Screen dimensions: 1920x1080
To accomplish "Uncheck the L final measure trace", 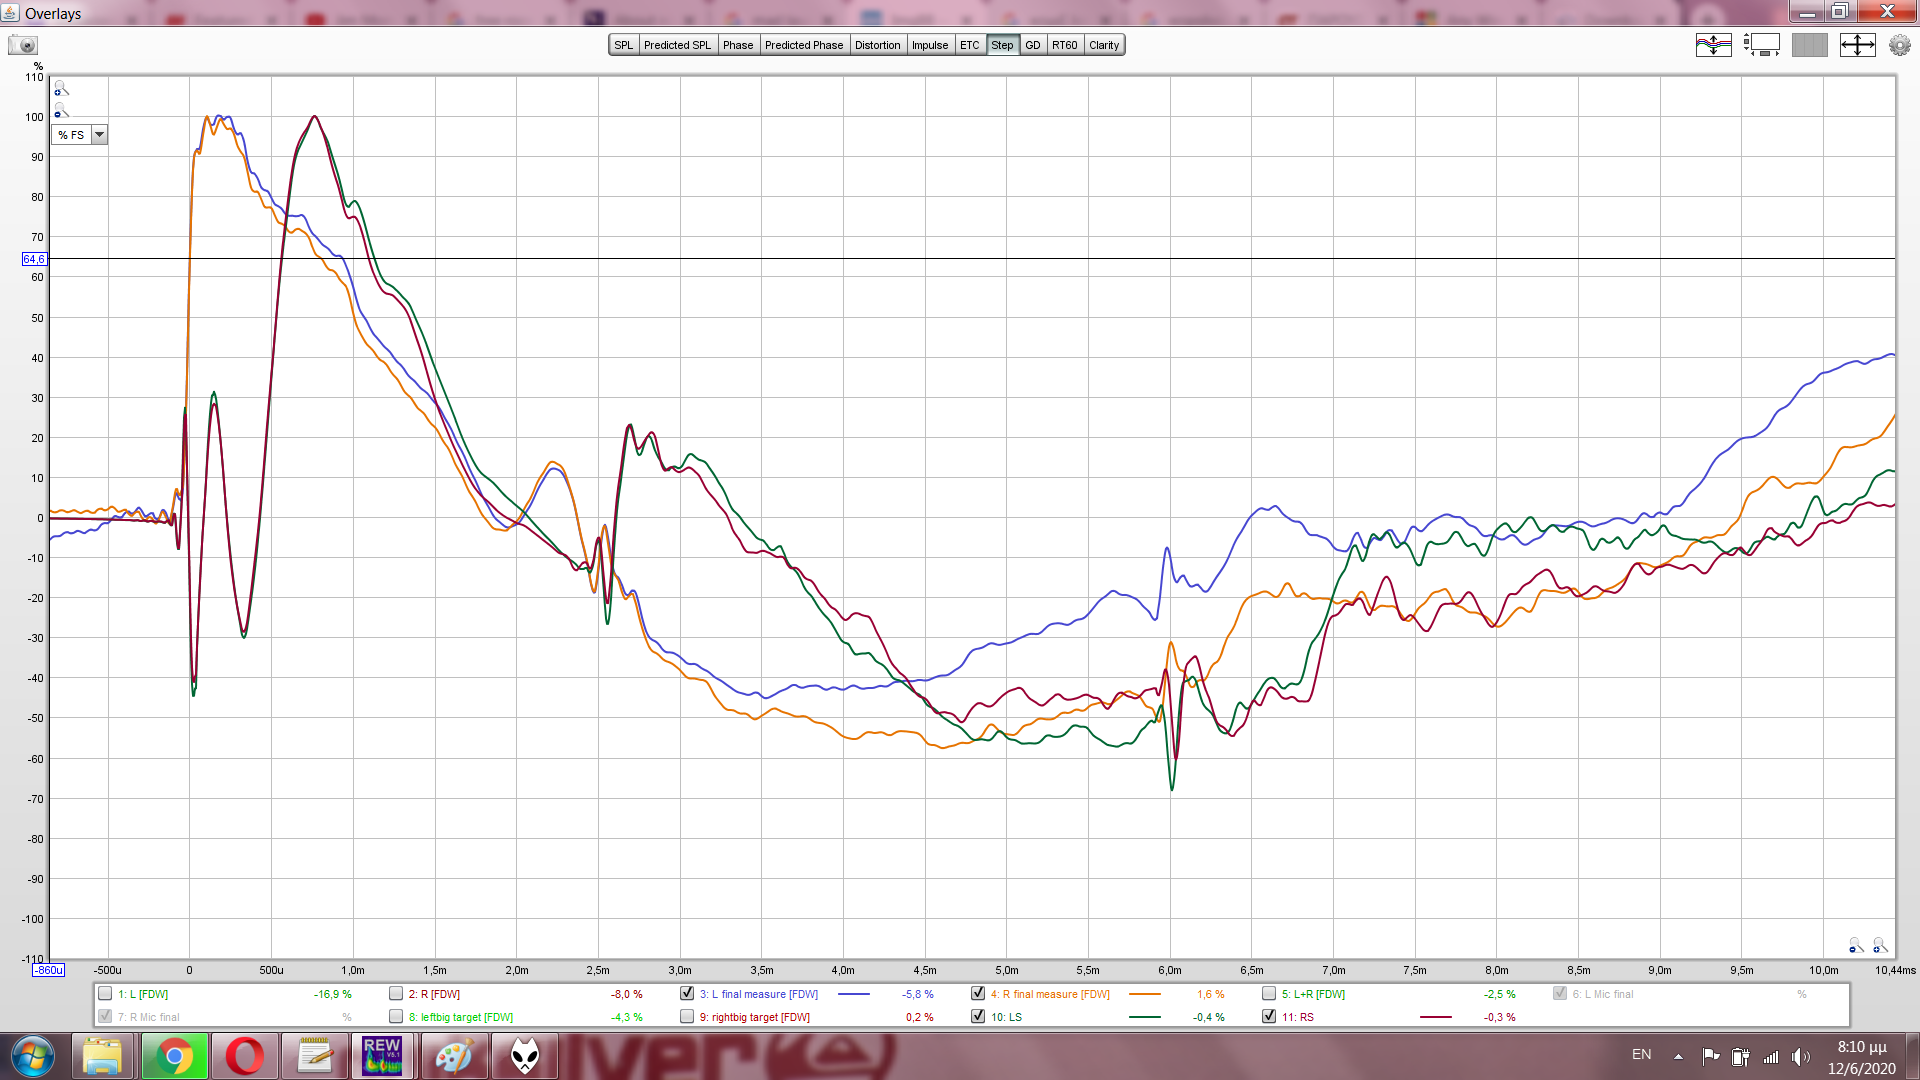I will (687, 994).
